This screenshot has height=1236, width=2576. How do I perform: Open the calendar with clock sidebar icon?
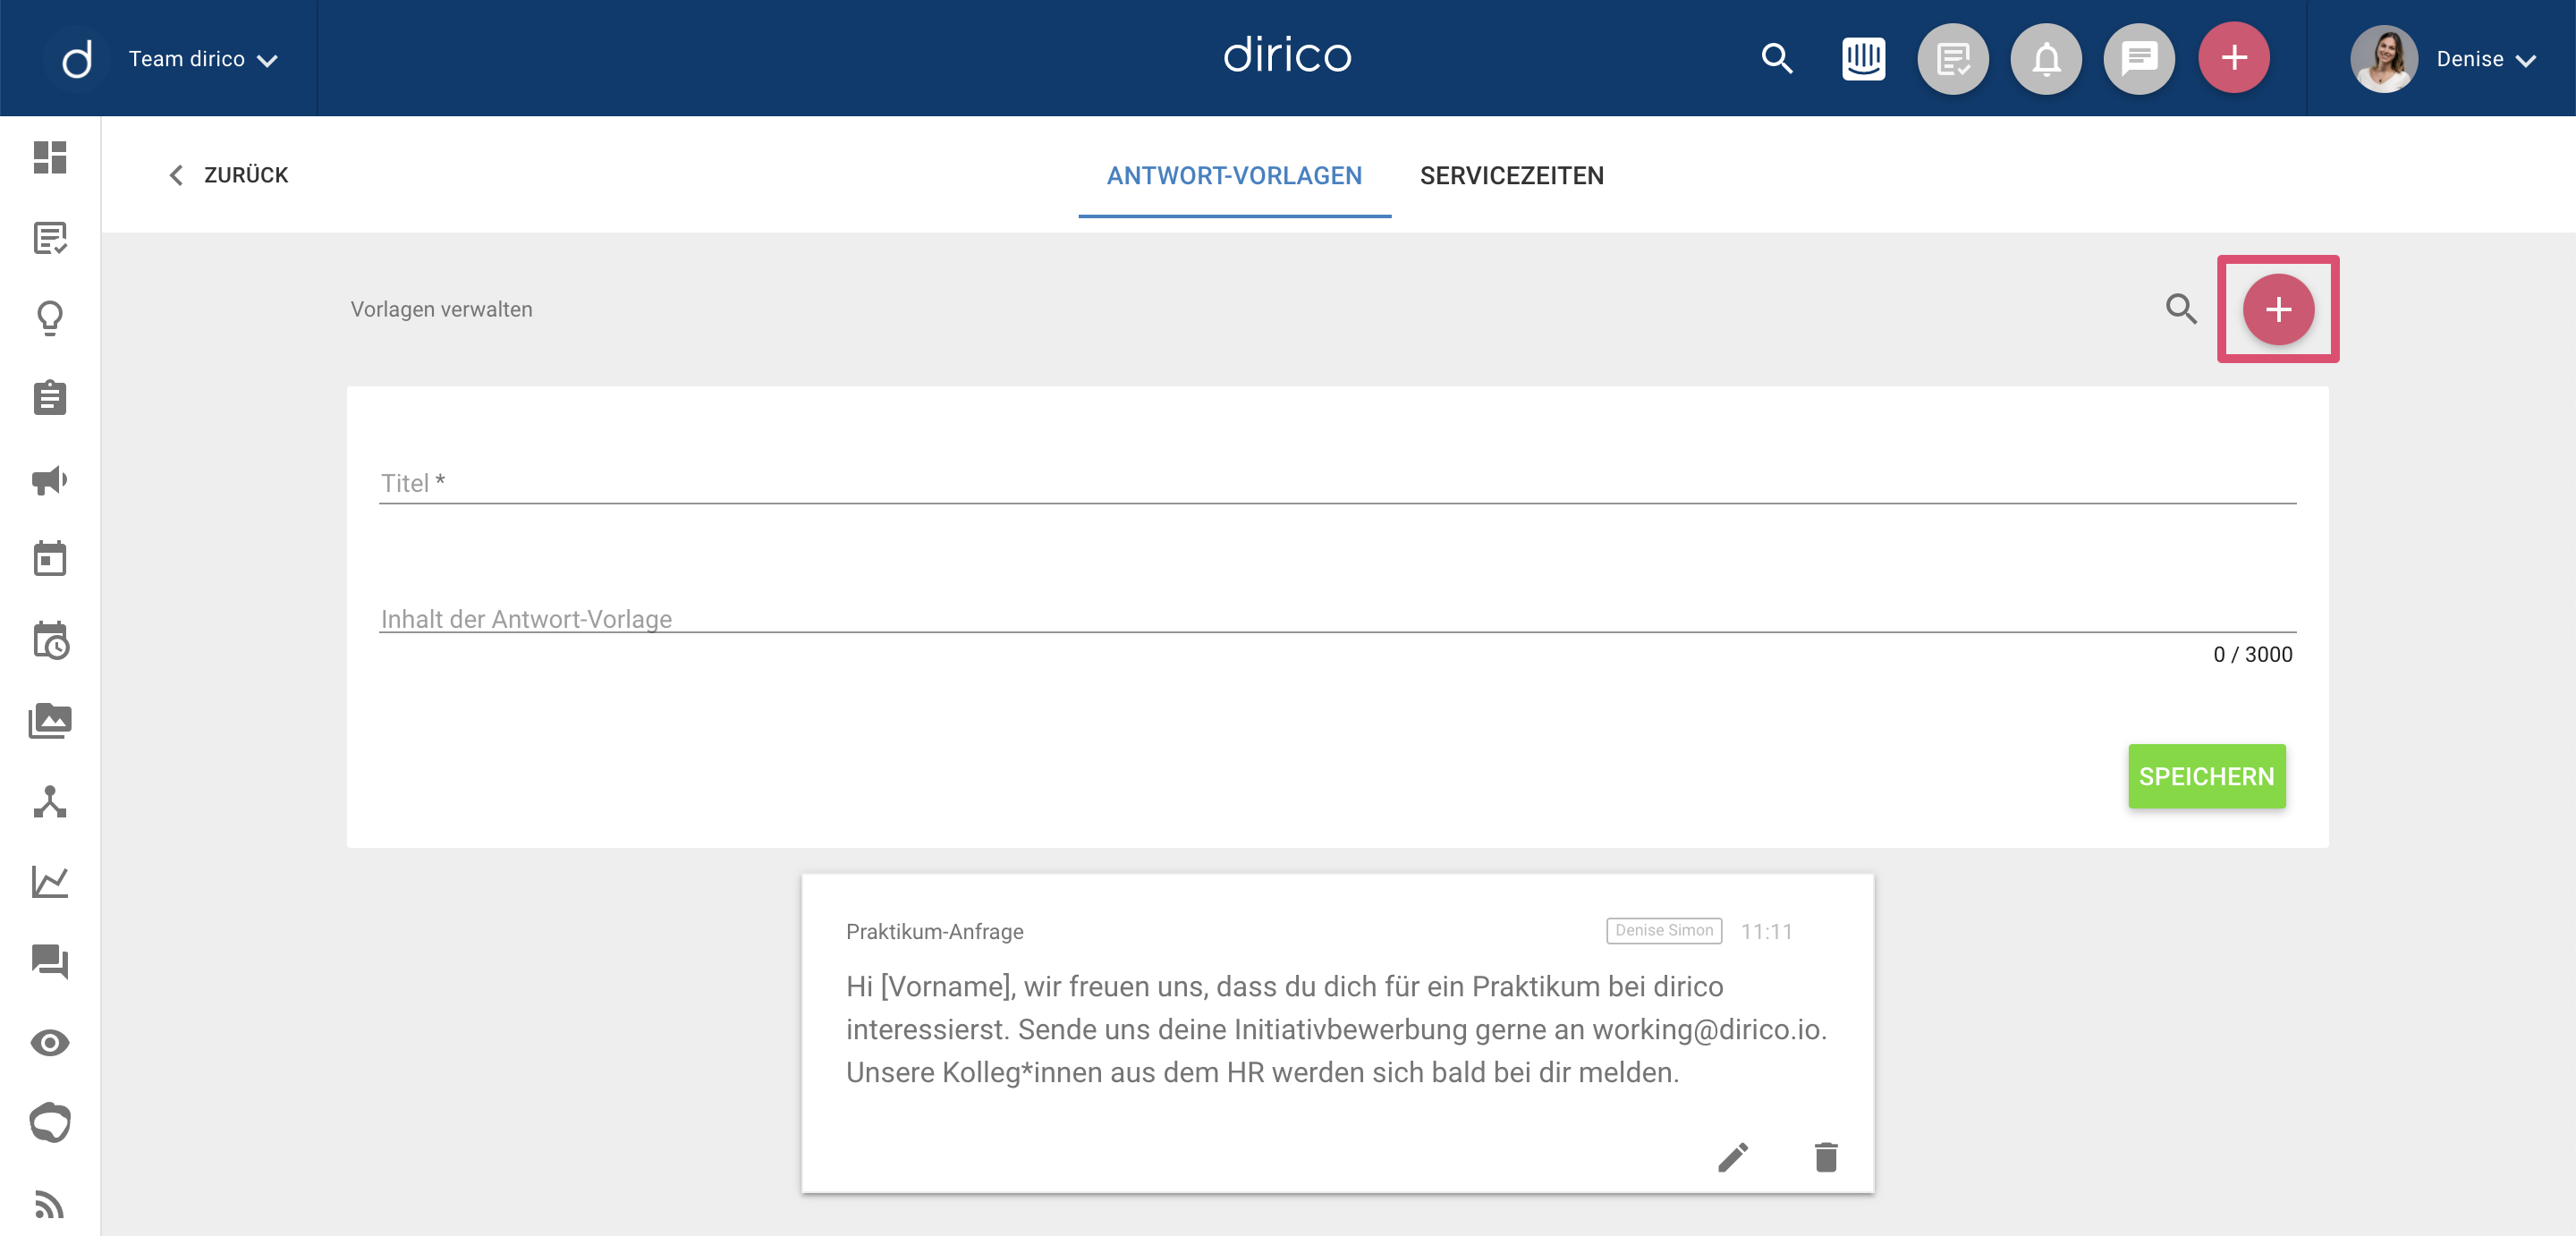click(x=50, y=640)
